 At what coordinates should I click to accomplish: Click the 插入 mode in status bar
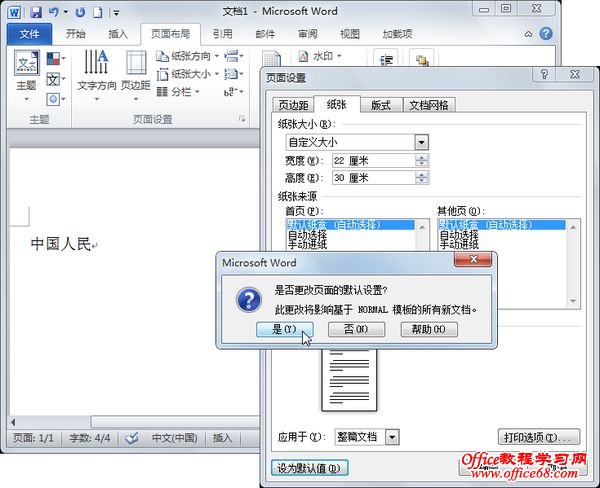[222, 437]
